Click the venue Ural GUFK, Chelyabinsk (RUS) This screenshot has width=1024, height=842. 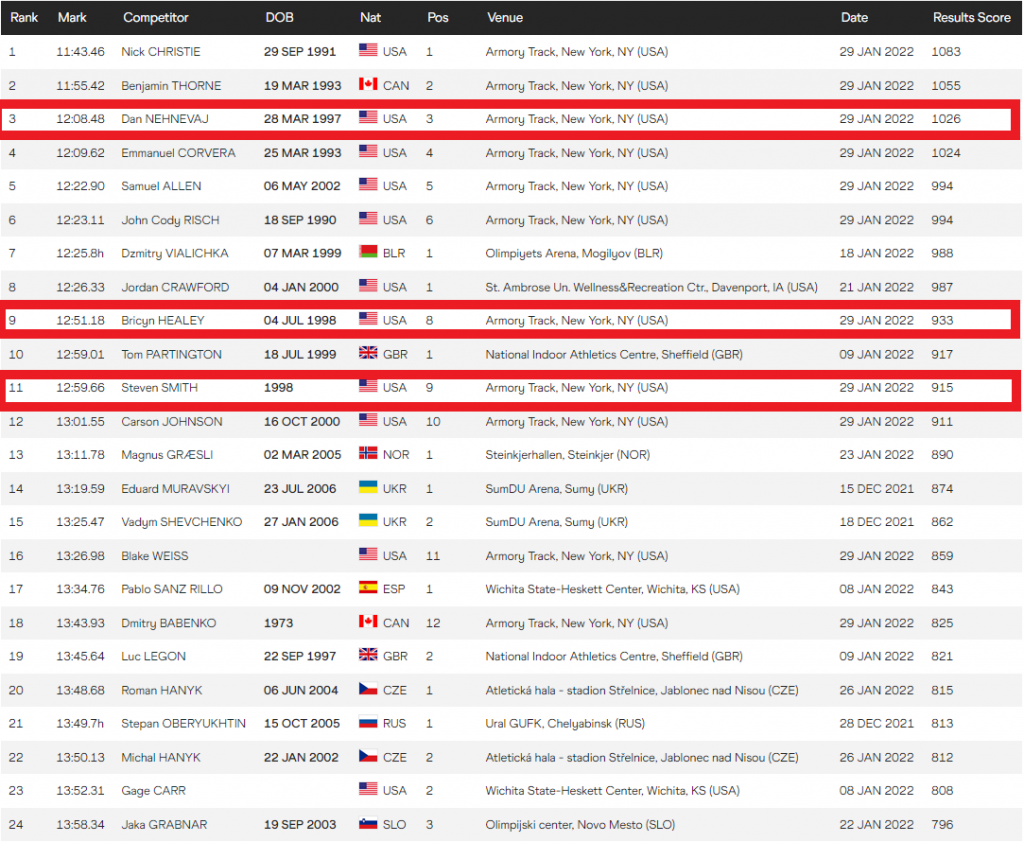pyautogui.click(x=565, y=724)
